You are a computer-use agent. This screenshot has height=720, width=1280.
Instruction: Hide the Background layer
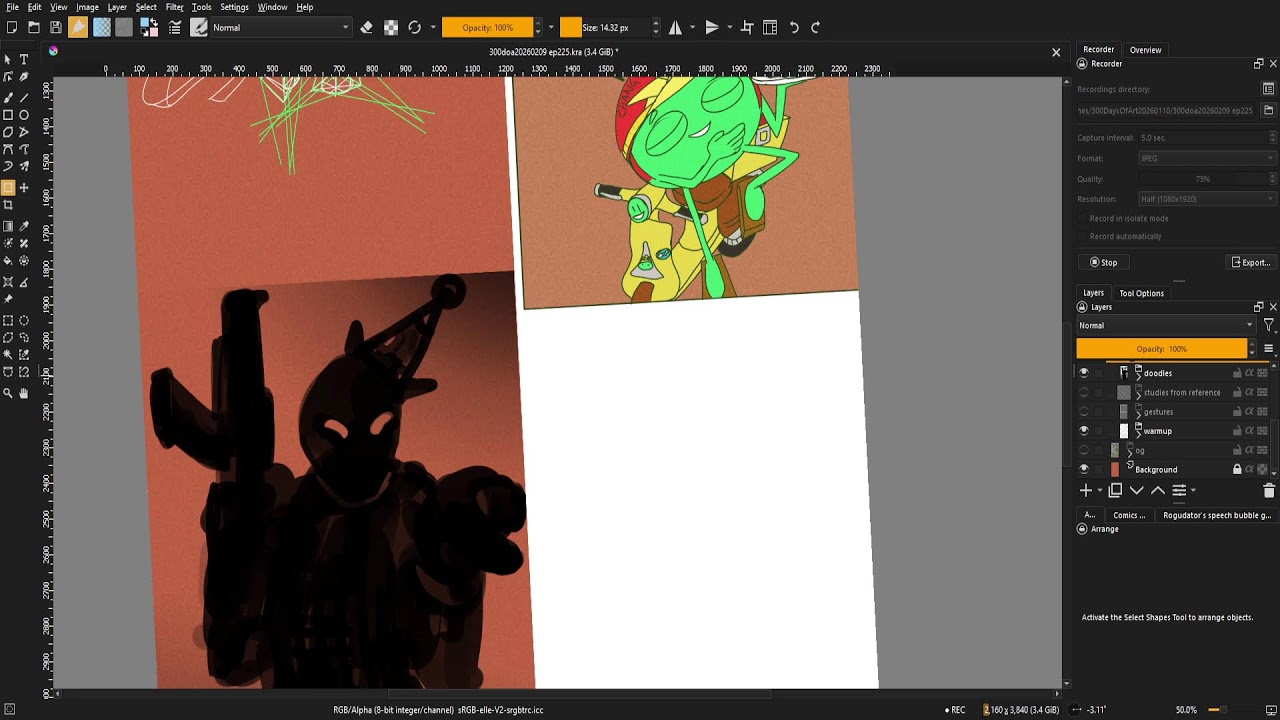point(1084,469)
